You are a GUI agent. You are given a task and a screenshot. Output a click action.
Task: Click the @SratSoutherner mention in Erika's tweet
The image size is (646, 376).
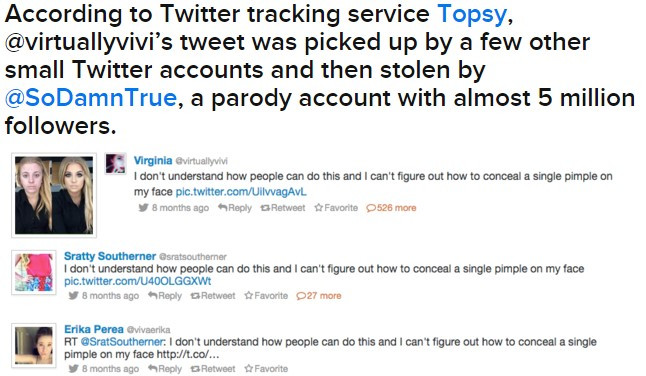pyautogui.click(x=122, y=342)
